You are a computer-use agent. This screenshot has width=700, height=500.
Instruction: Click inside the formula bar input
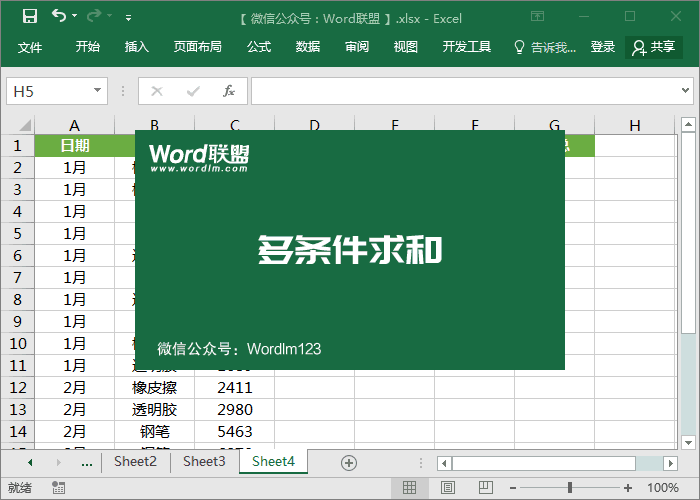tap(464, 91)
